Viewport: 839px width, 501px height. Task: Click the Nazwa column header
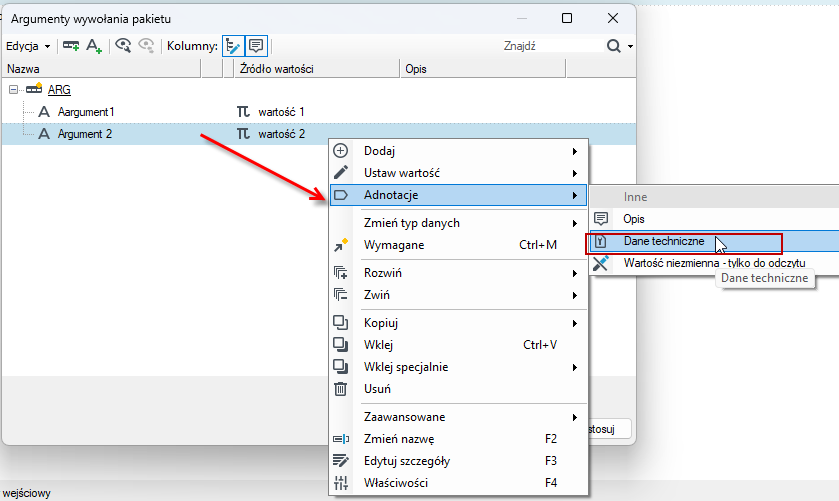point(102,69)
